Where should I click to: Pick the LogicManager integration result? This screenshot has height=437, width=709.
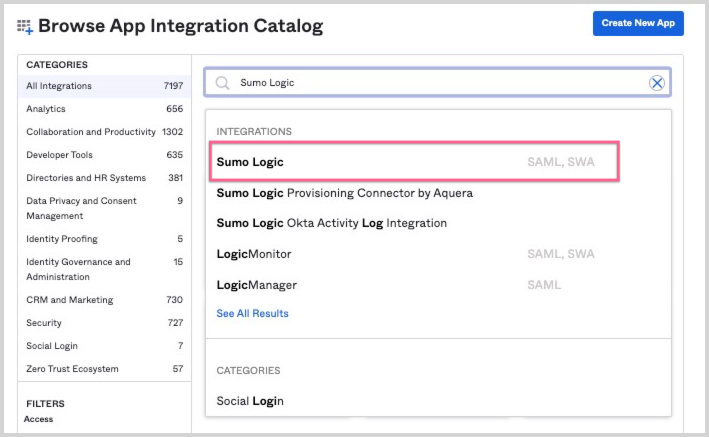point(256,285)
